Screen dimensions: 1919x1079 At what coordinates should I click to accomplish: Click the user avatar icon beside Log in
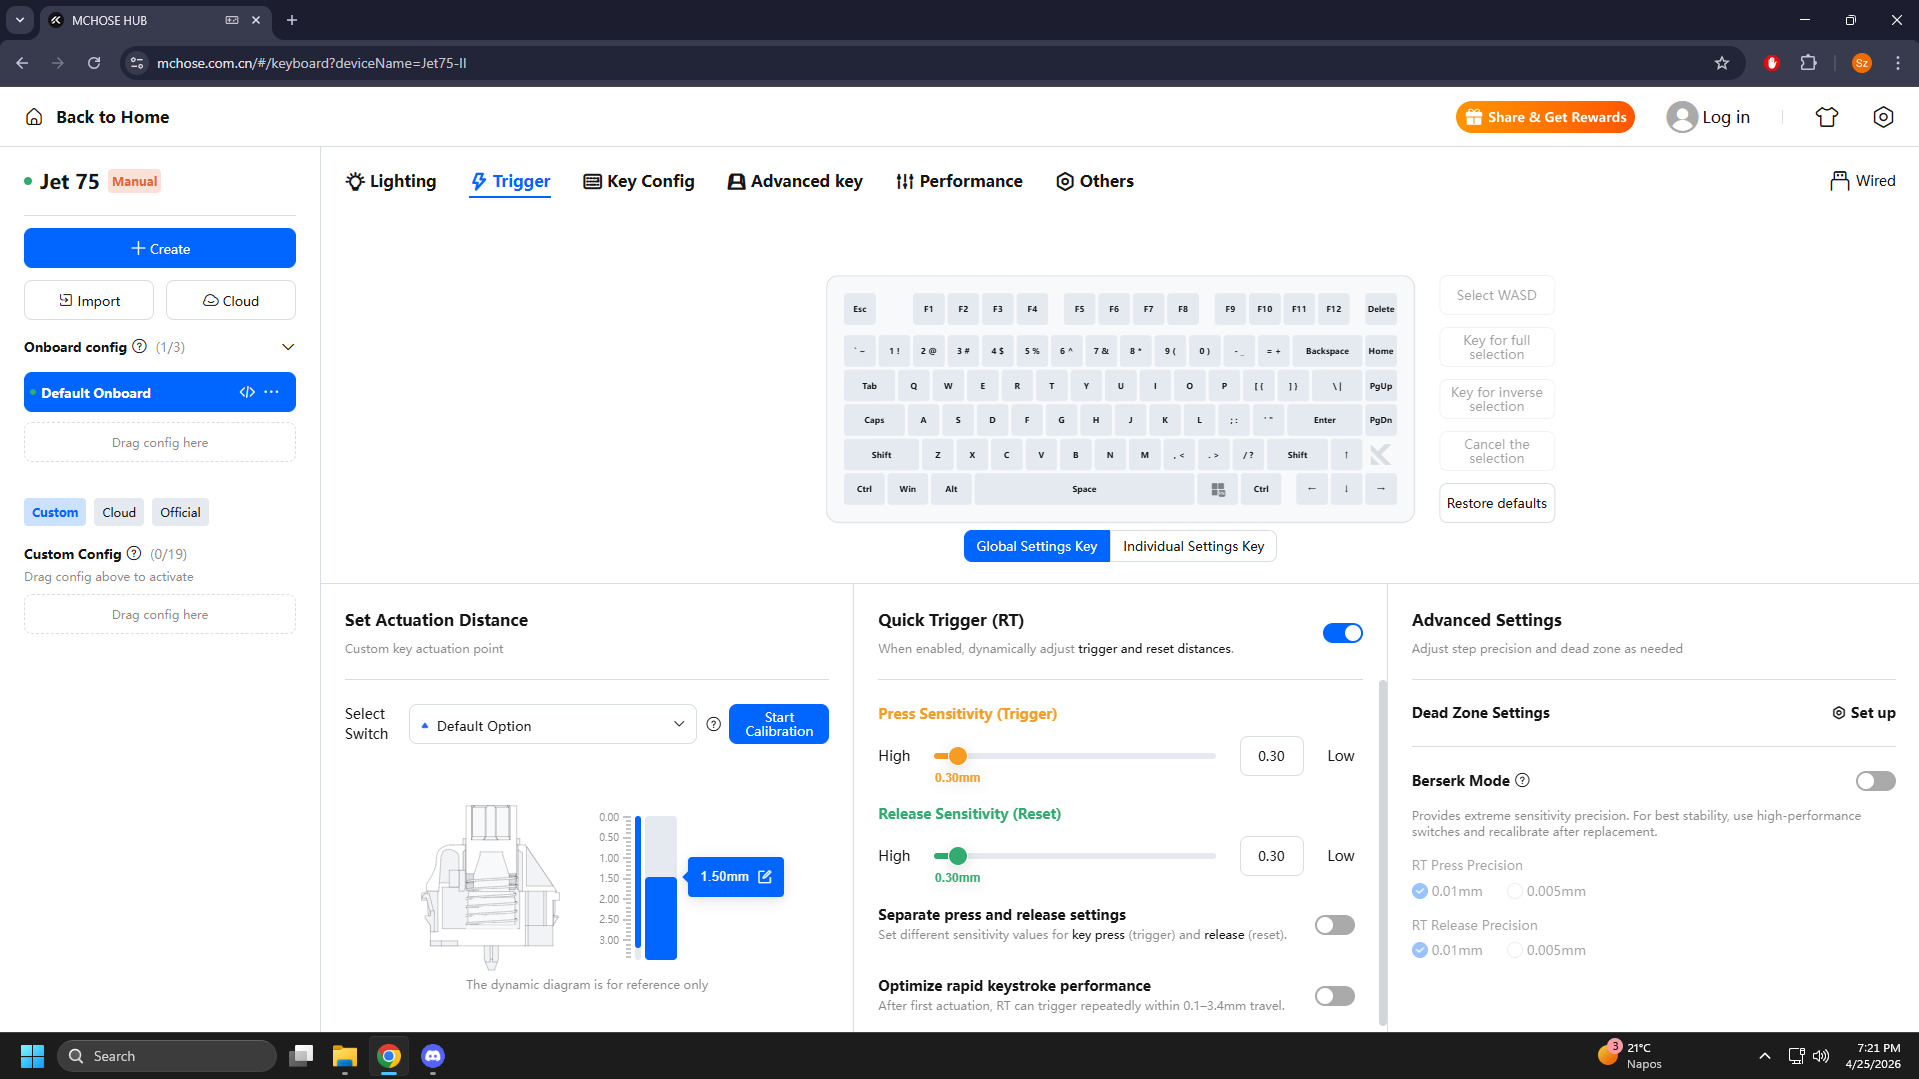pos(1682,117)
